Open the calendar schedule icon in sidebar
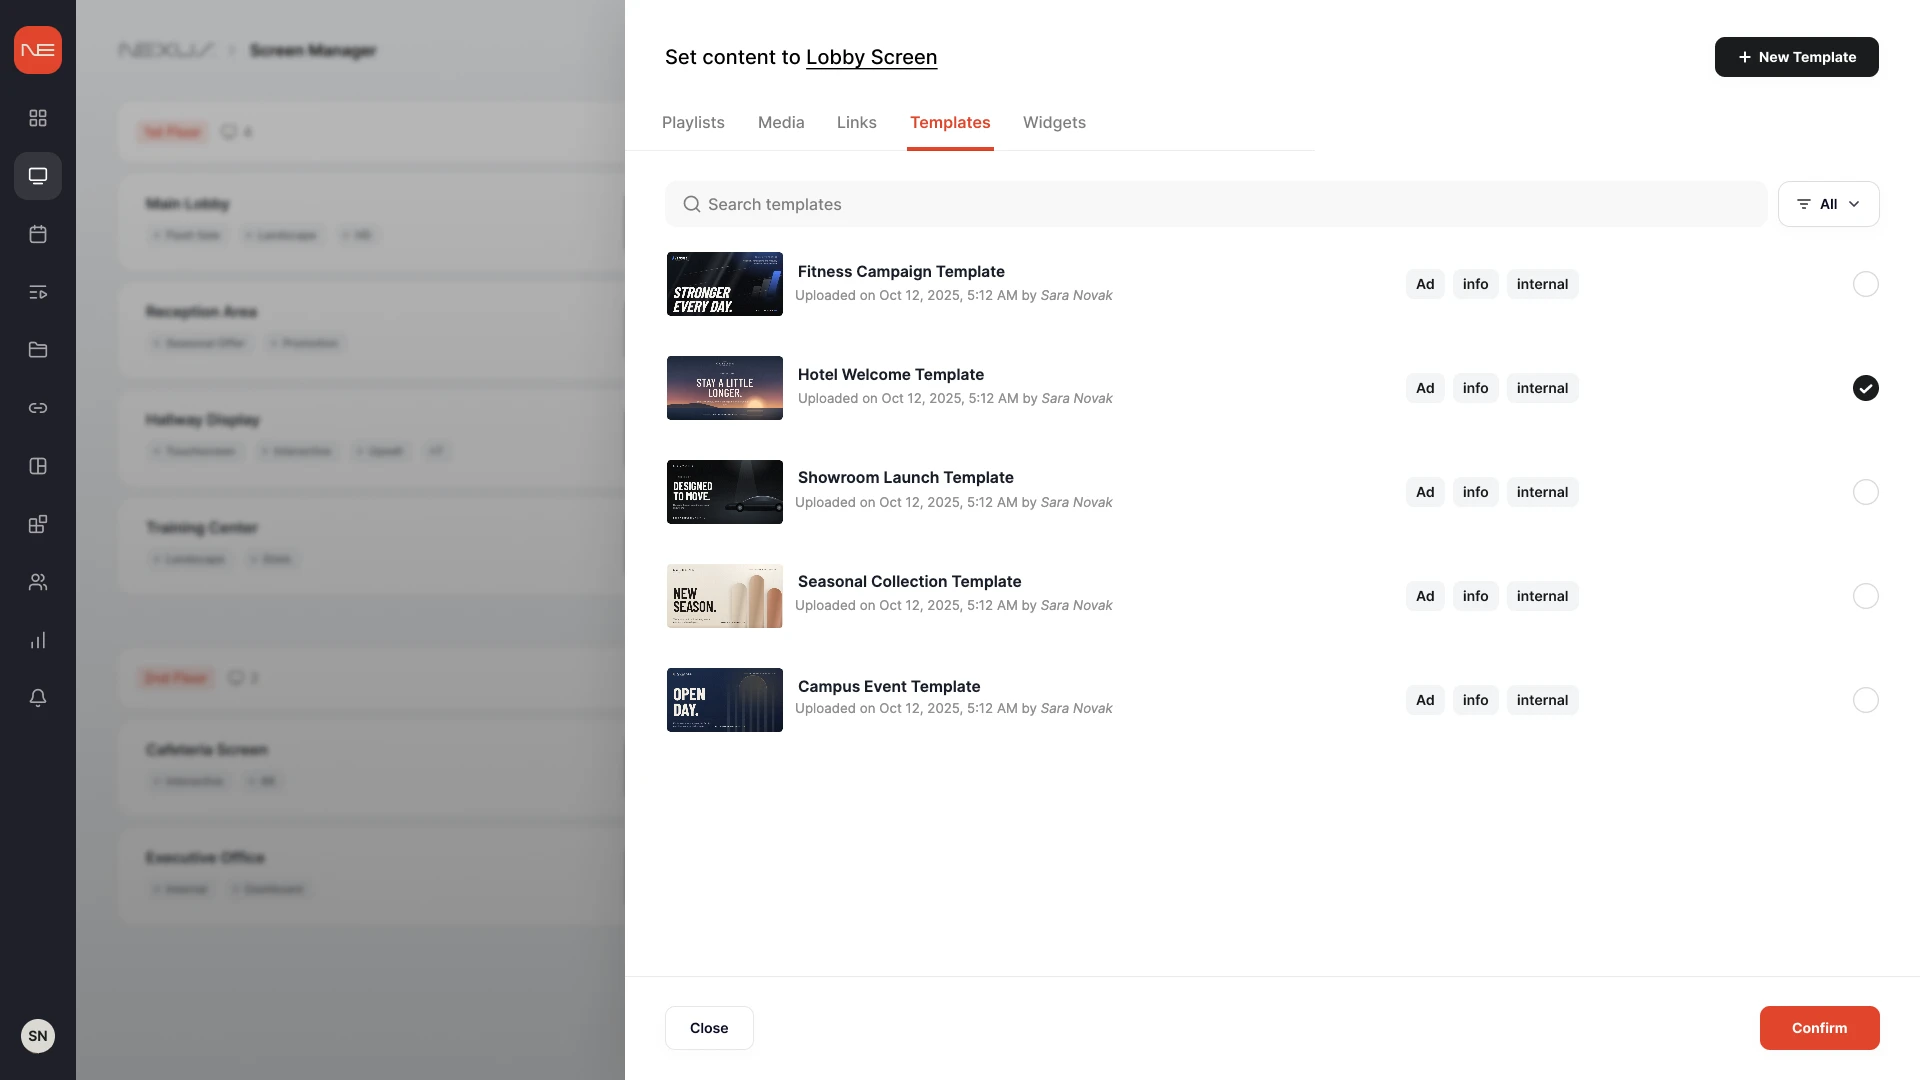This screenshot has width=1920, height=1080. 38,234
